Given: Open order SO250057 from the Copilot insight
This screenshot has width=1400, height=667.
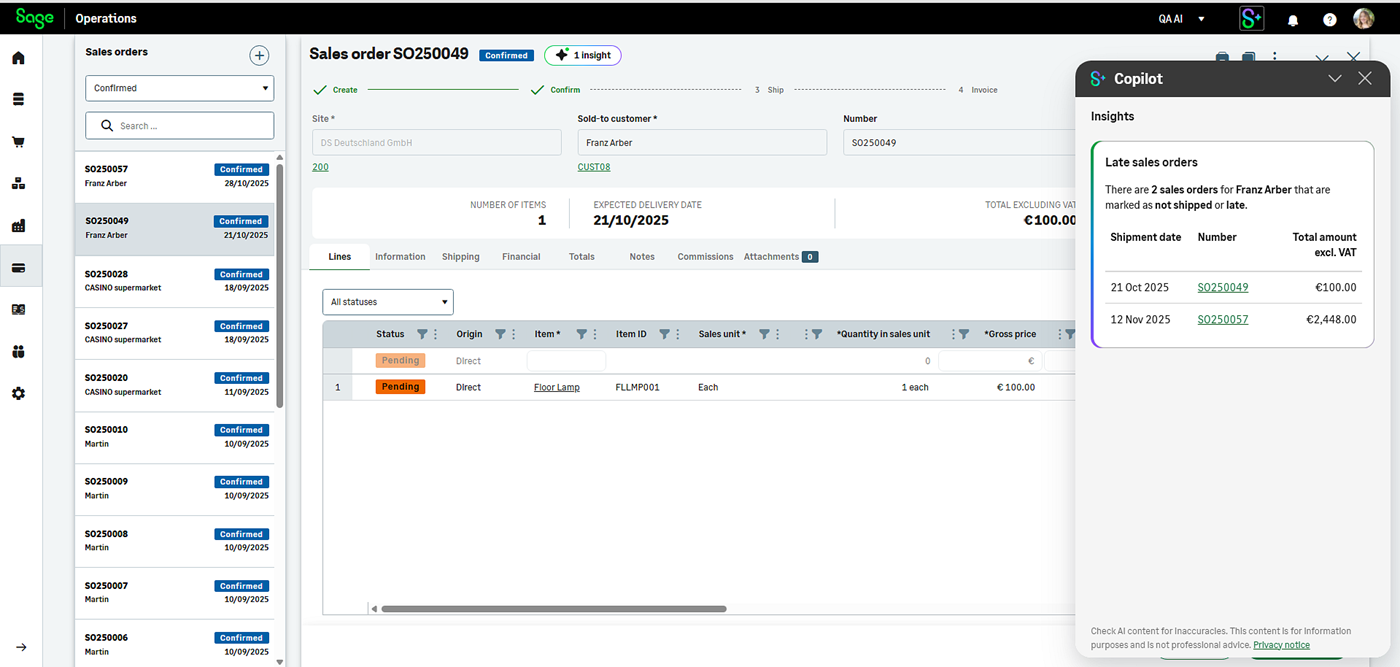Looking at the screenshot, I should pos(1222,319).
